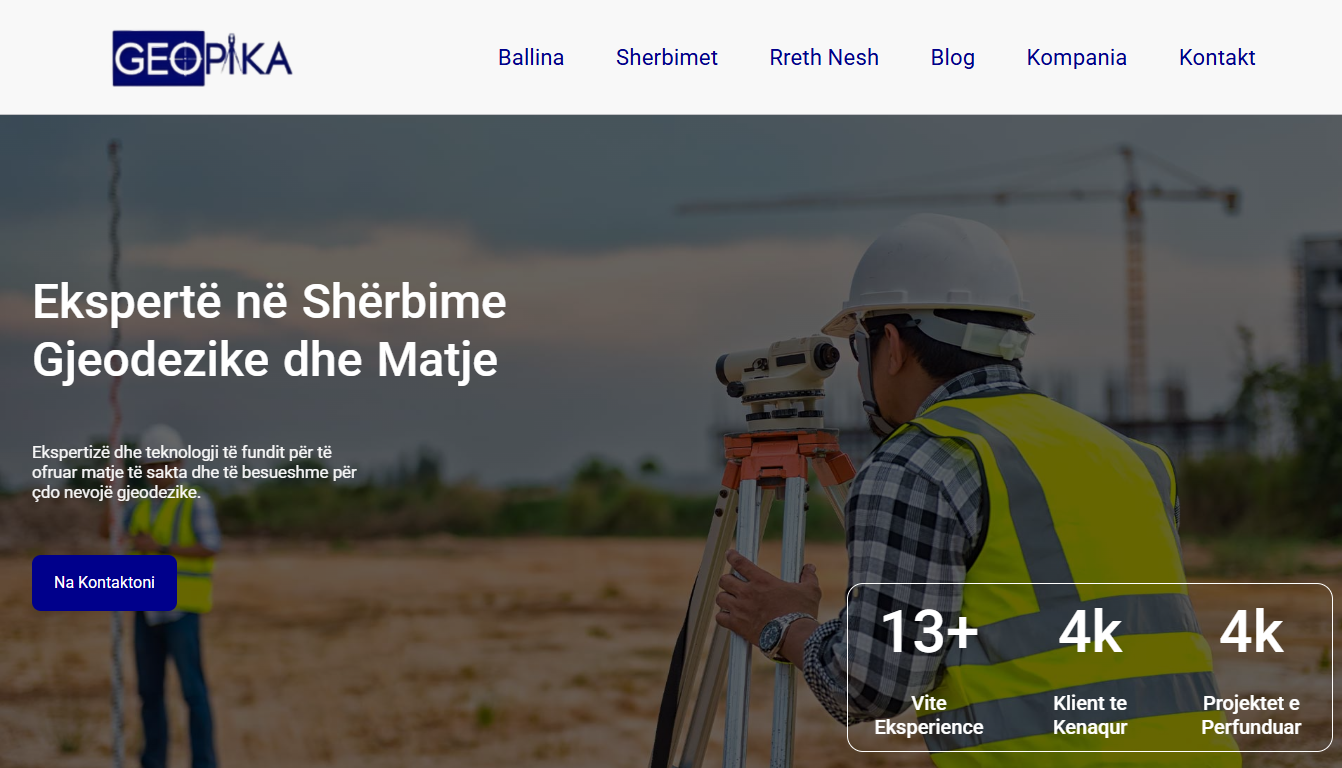1342x768 pixels.
Task: Open the Blog page
Action: click(x=953, y=58)
